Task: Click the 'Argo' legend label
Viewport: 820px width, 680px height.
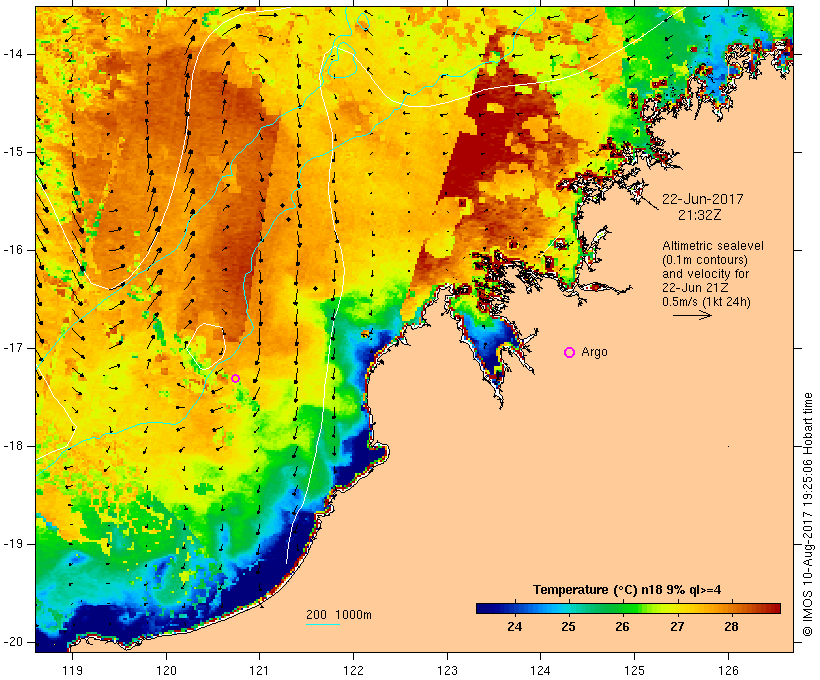Action: 595,352
